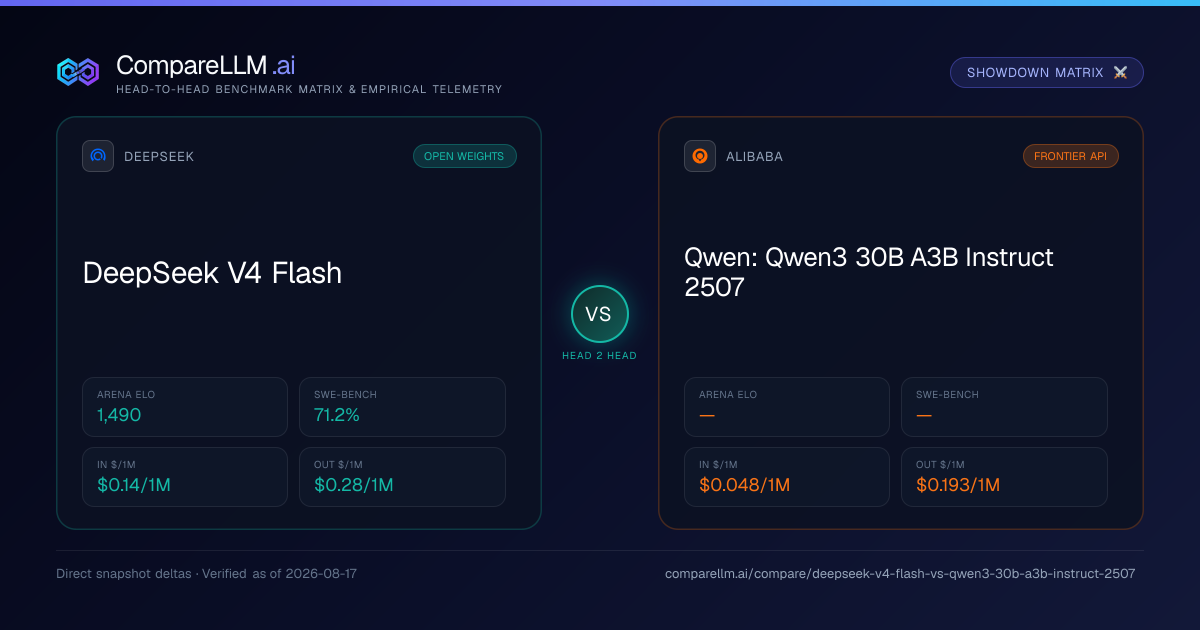Select the Frontier API badge
The image size is (1200, 630).
pos(1070,156)
